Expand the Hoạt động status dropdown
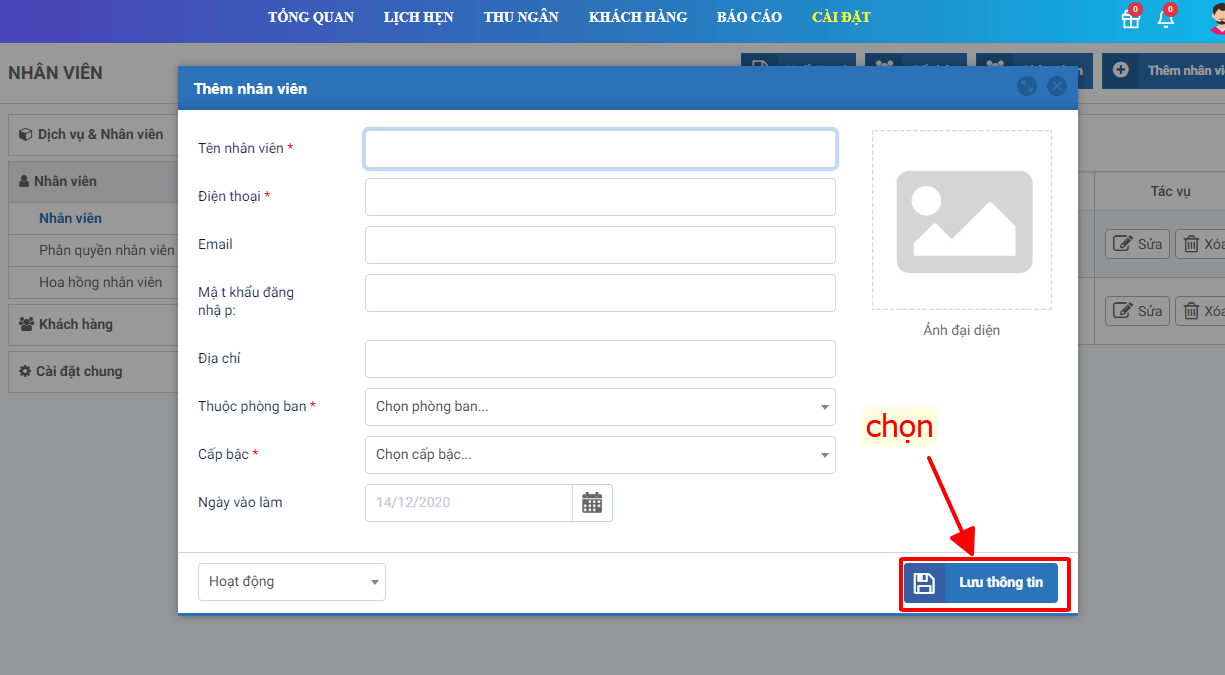The image size is (1225, 675). pyautogui.click(x=292, y=582)
